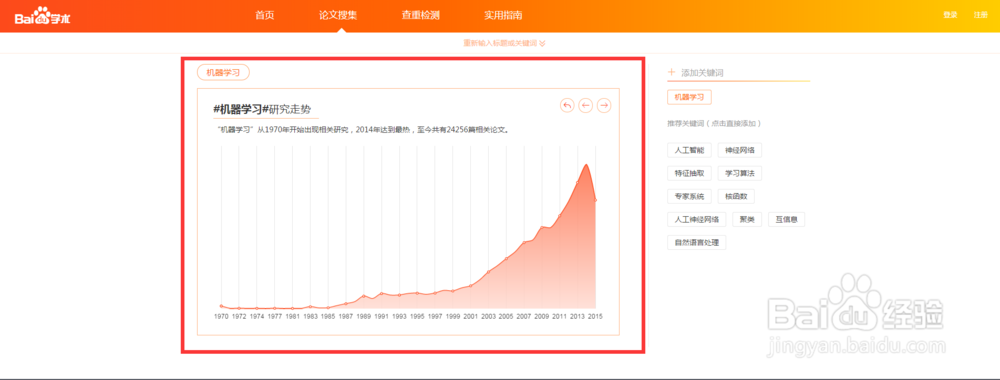
Task: Switch to the 论文搜集 tab
Action: 337,15
